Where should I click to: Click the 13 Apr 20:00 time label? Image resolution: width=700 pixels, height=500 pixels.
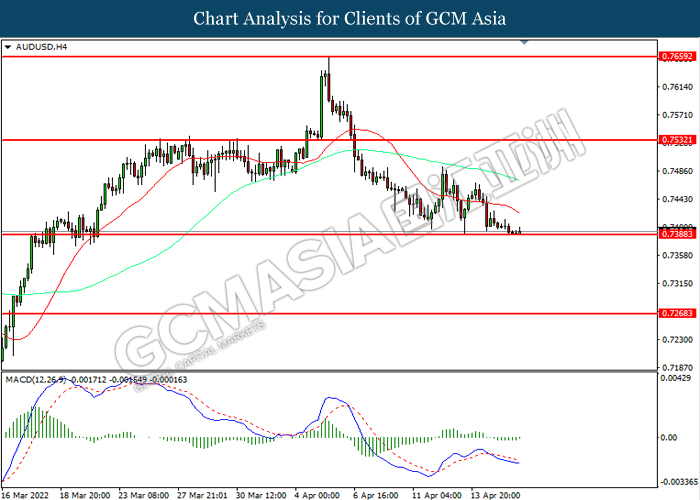coord(496,495)
